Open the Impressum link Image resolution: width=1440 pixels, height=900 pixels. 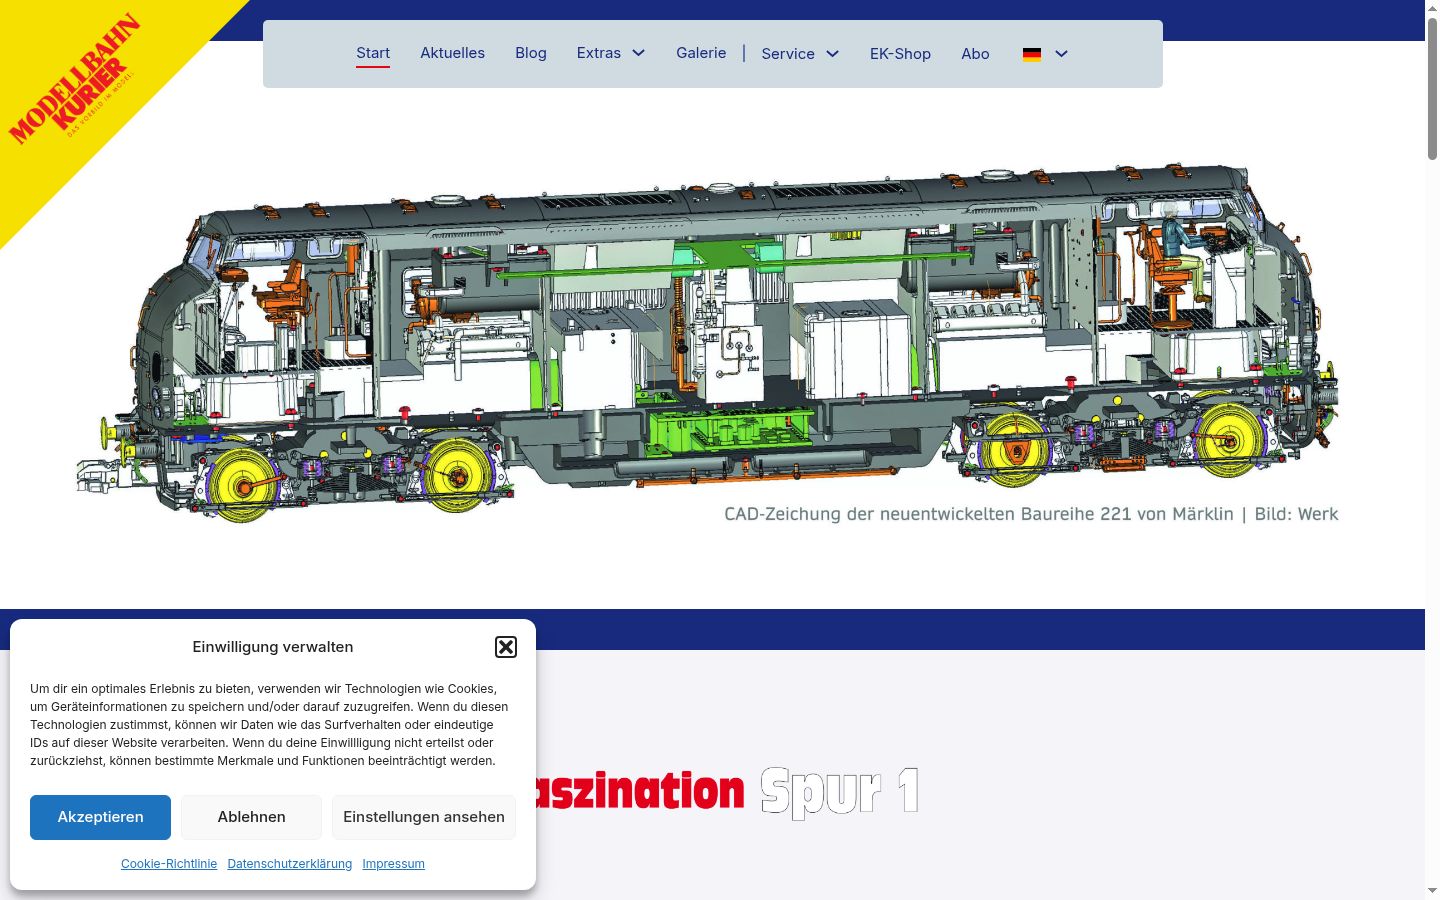pos(393,864)
